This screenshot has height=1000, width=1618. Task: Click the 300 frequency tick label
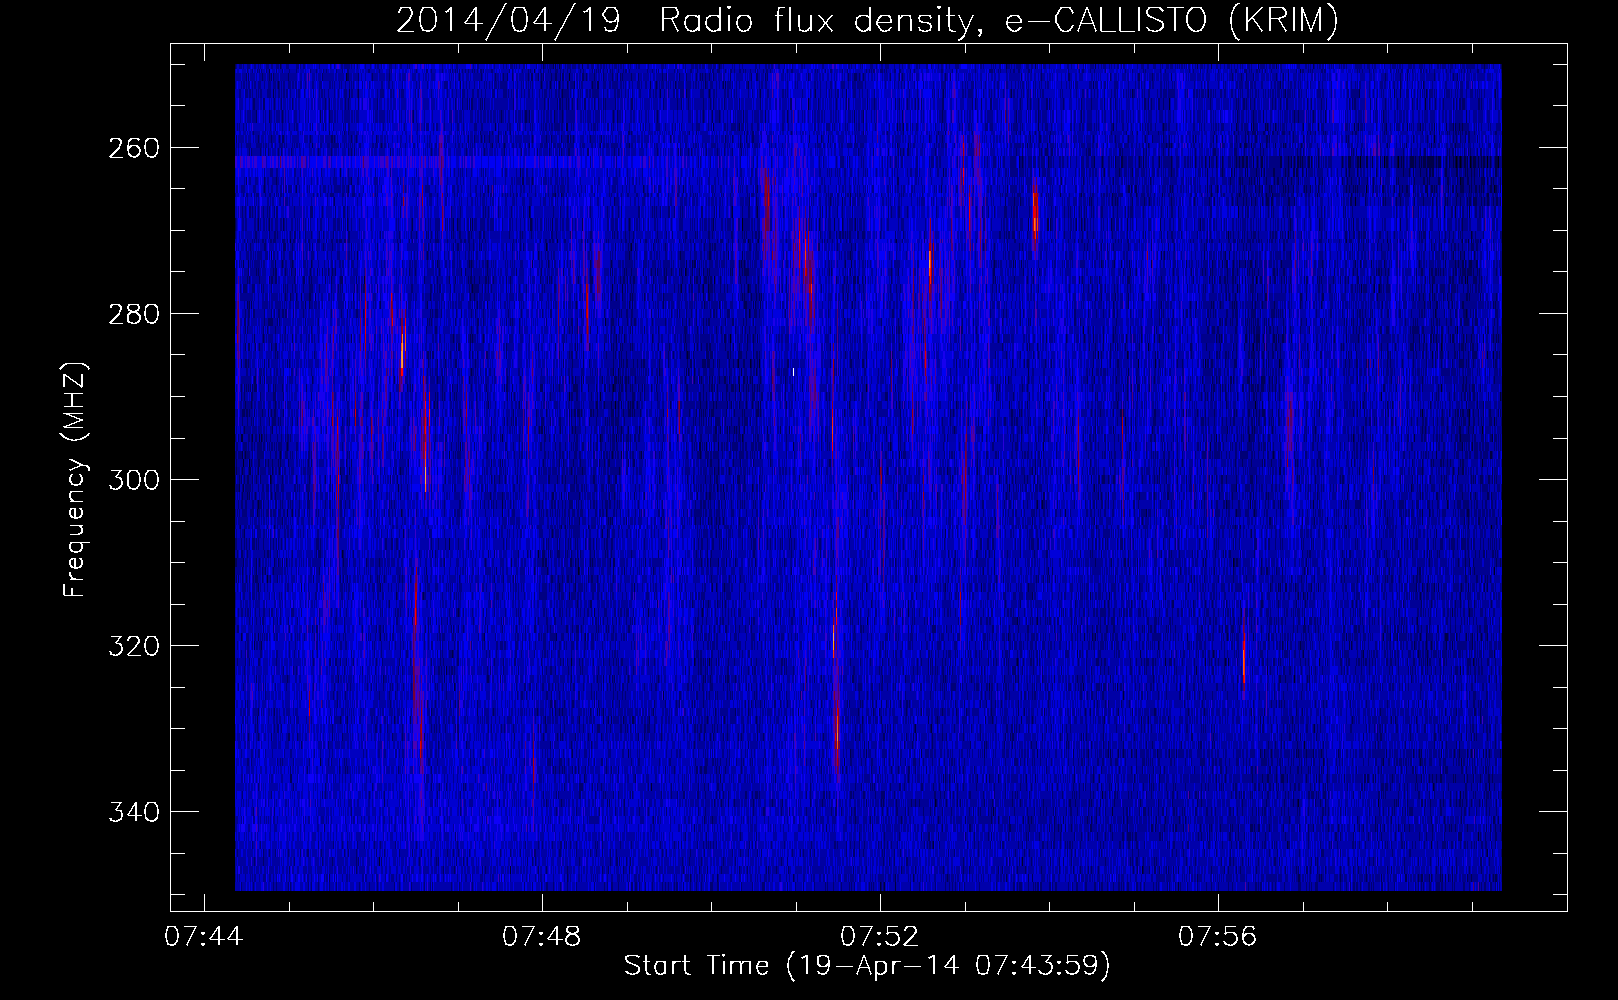(132, 480)
